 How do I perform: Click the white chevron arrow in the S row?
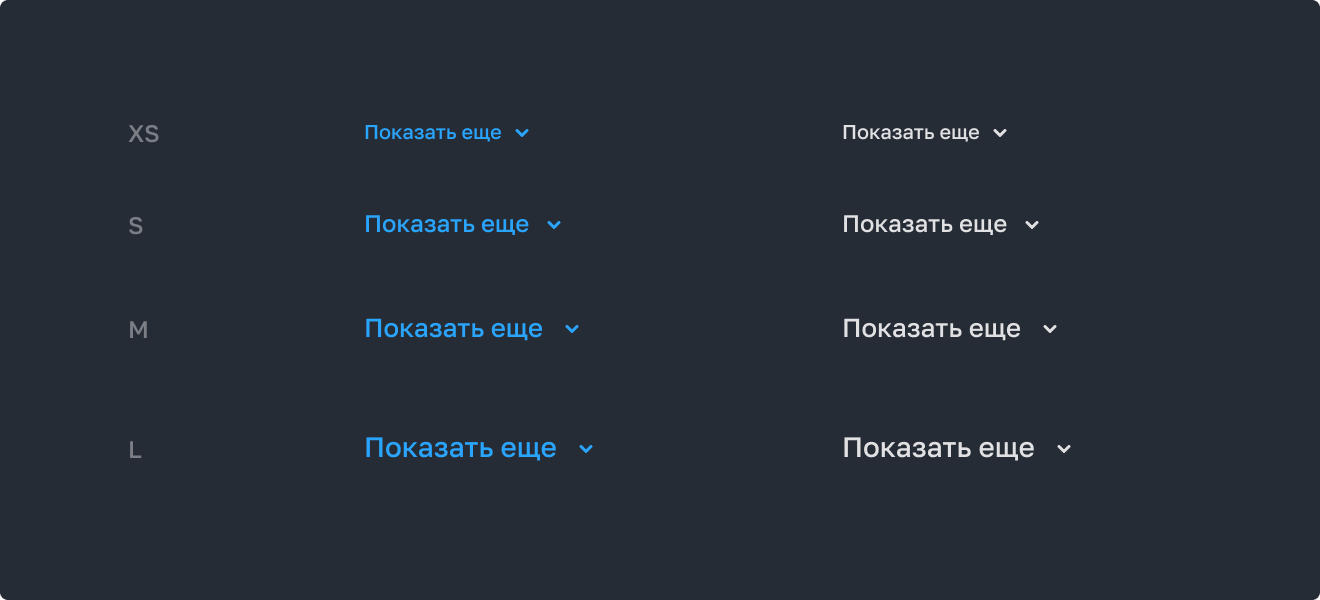click(1032, 225)
